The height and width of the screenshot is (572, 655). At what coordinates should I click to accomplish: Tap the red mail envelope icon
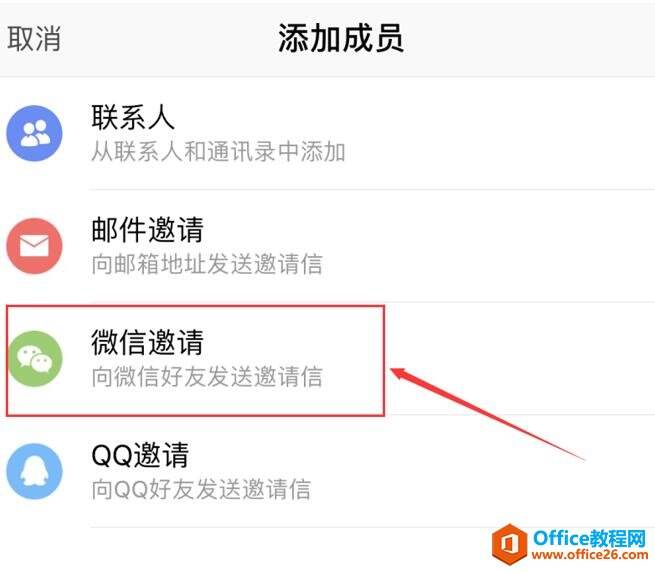click(34, 246)
